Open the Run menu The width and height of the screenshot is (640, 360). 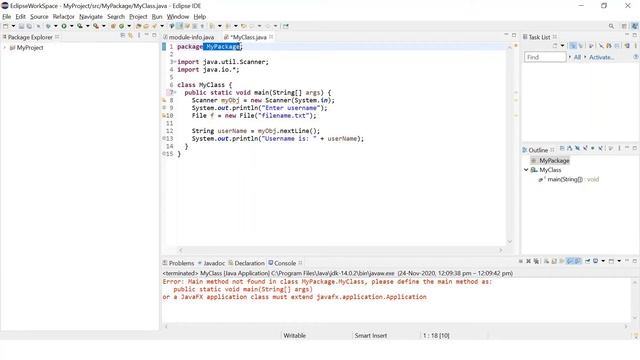click(x=157, y=17)
